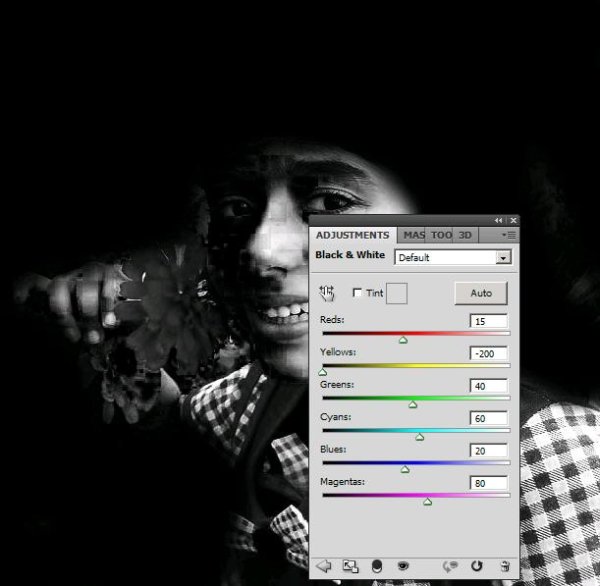Click the Magentas label text
The width and height of the screenshot is (600, 586).
(x=342, y=482)
